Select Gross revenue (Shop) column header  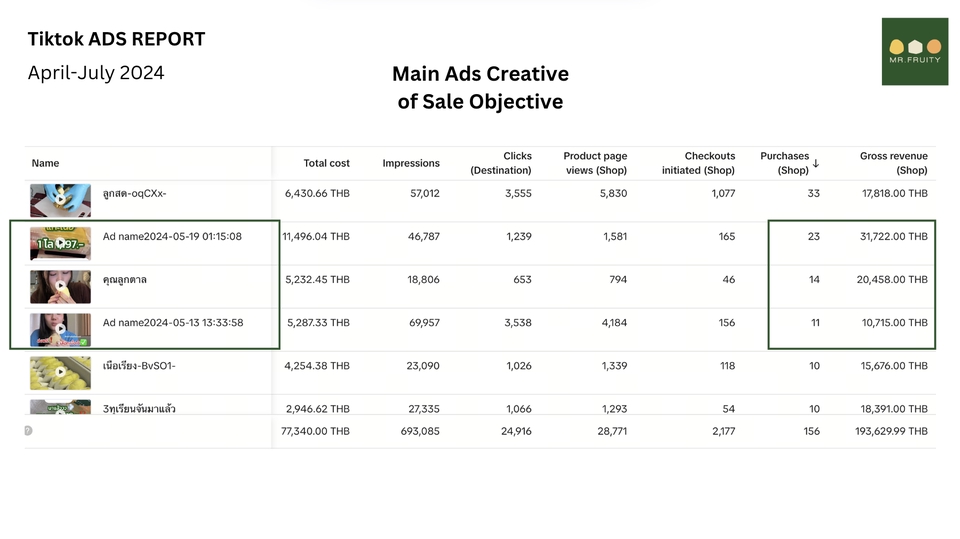click(x=893, y=163)
